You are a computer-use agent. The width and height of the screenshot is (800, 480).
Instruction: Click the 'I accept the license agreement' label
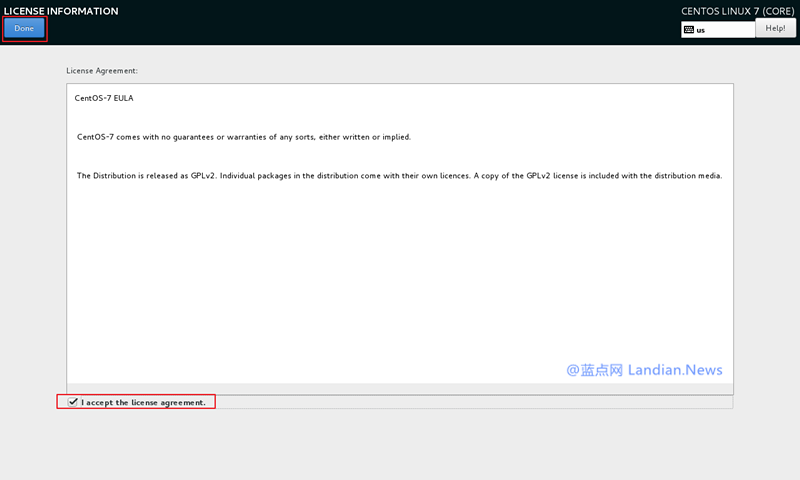point(143,402)
